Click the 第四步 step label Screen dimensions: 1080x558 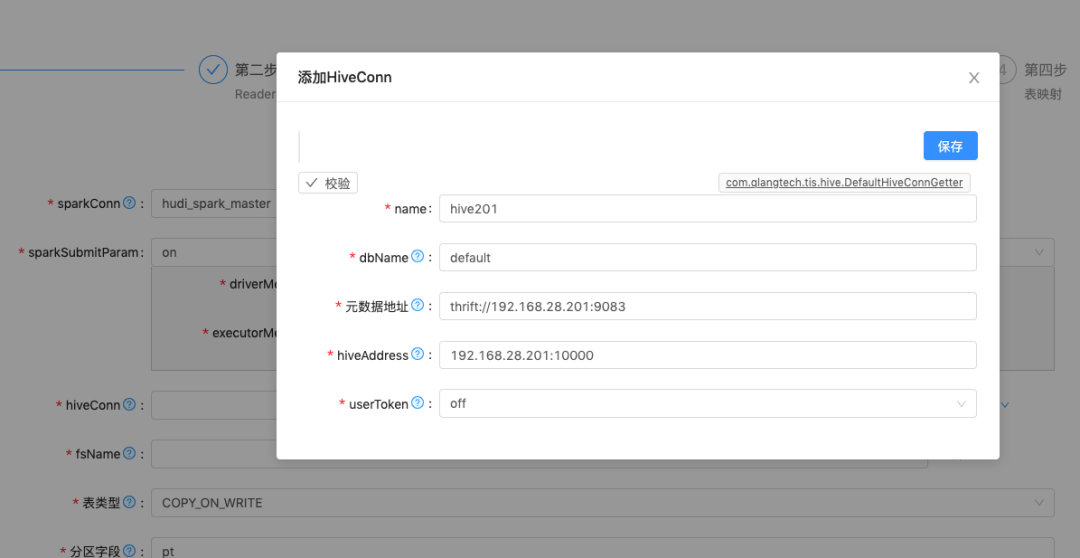point(1046,70)
